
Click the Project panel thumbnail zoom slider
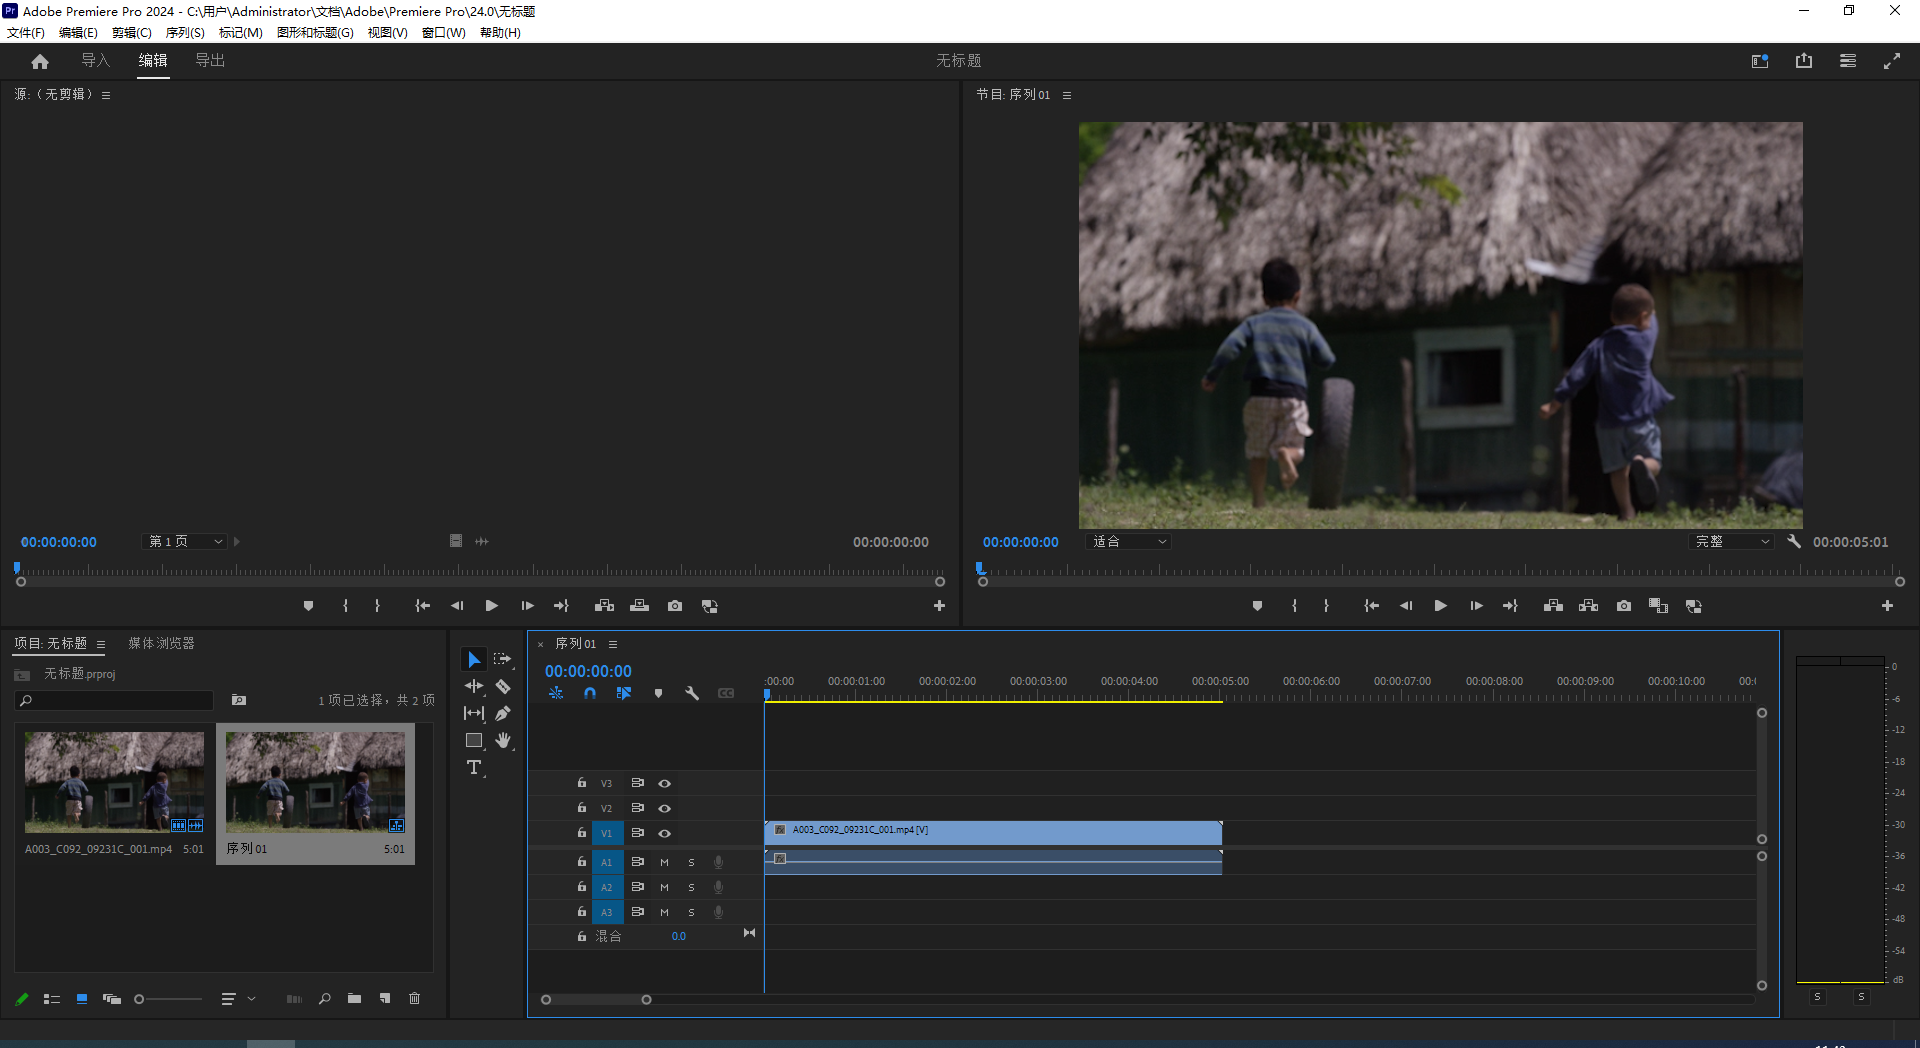click(140, 999)
